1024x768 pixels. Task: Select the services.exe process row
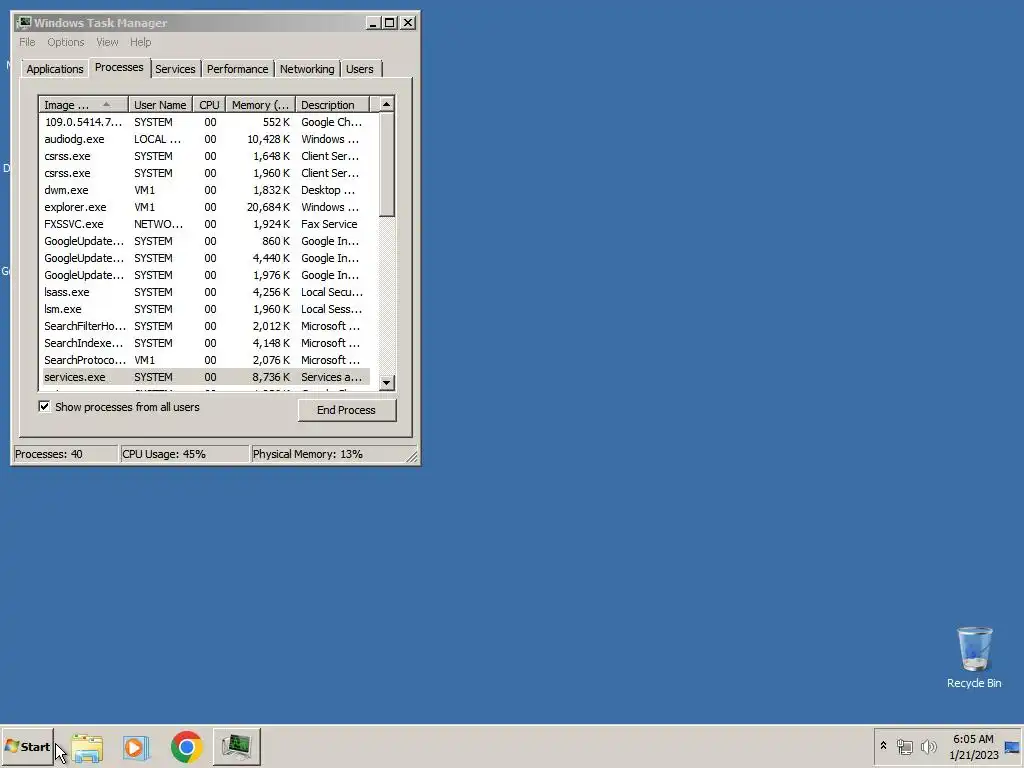[206, 377]
